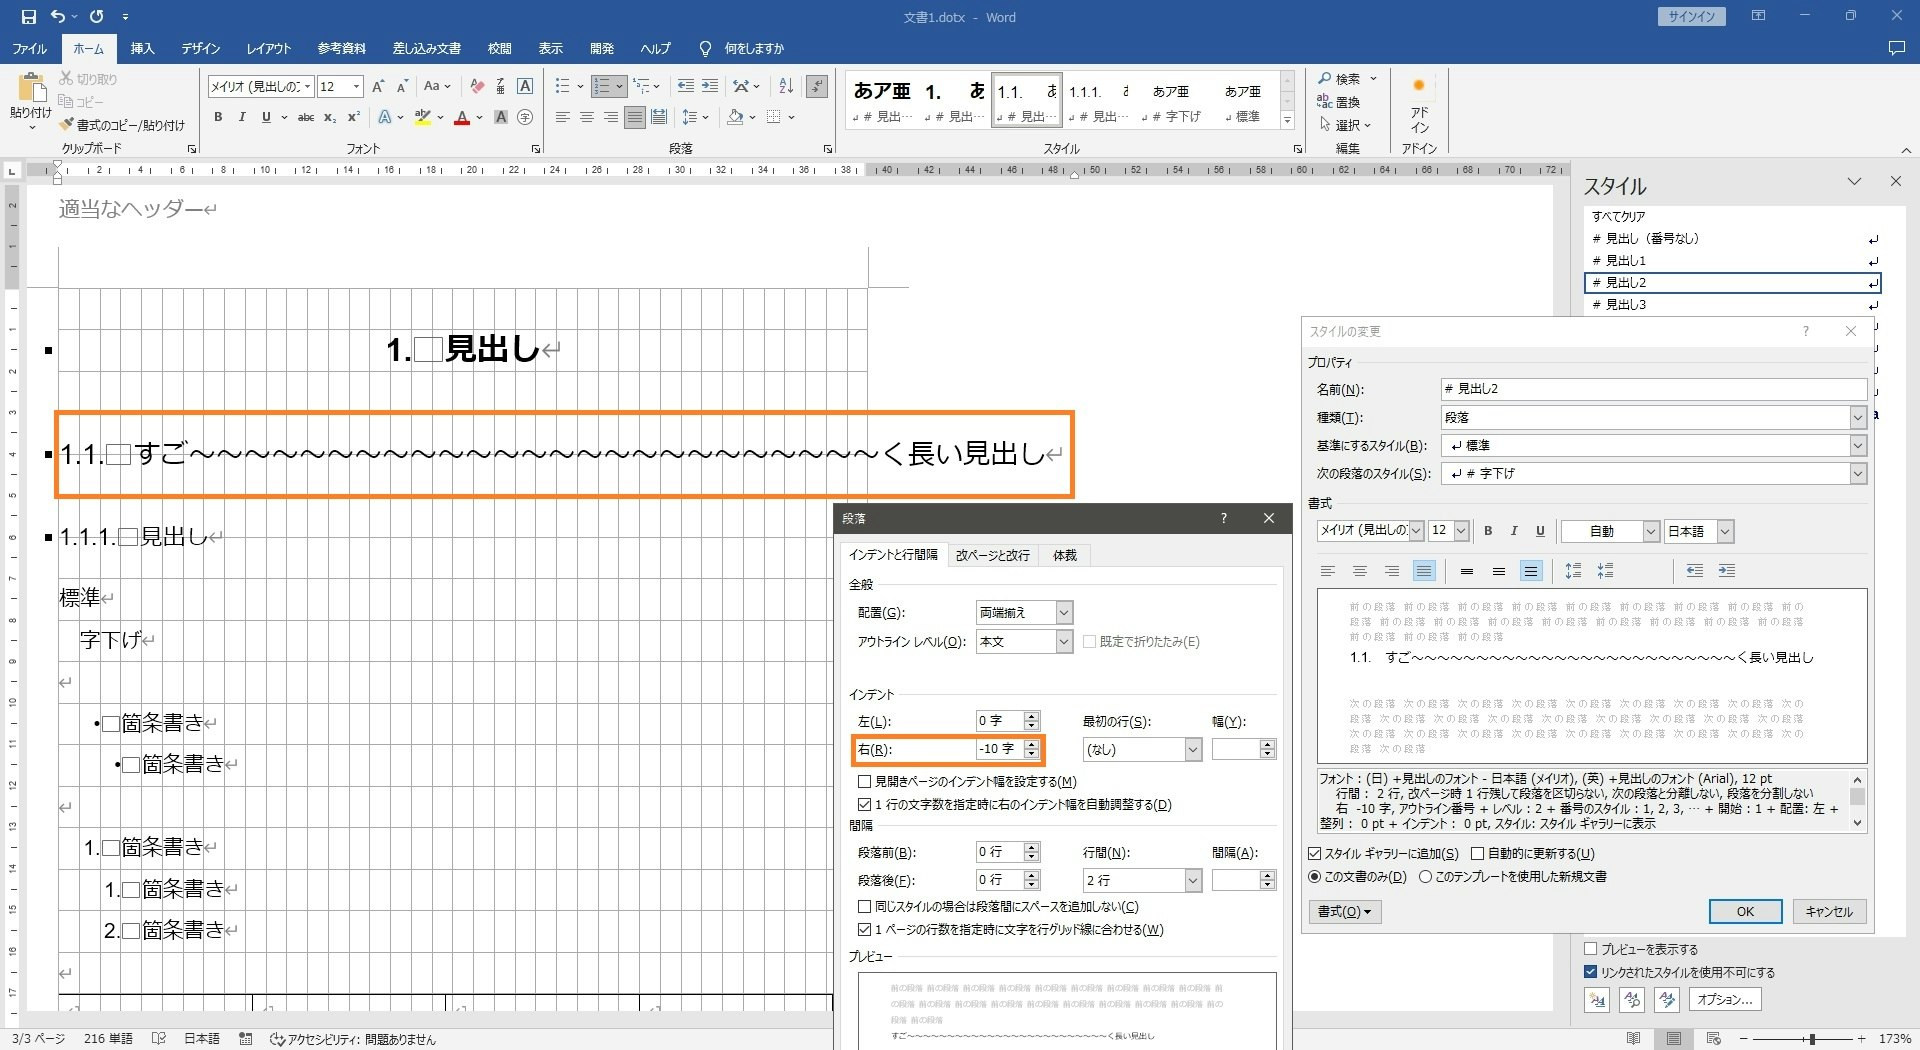The image size is (1920, 1050).
Task: Click the Undo arrow in quick access toolbar
Action: tap(58, 17)
